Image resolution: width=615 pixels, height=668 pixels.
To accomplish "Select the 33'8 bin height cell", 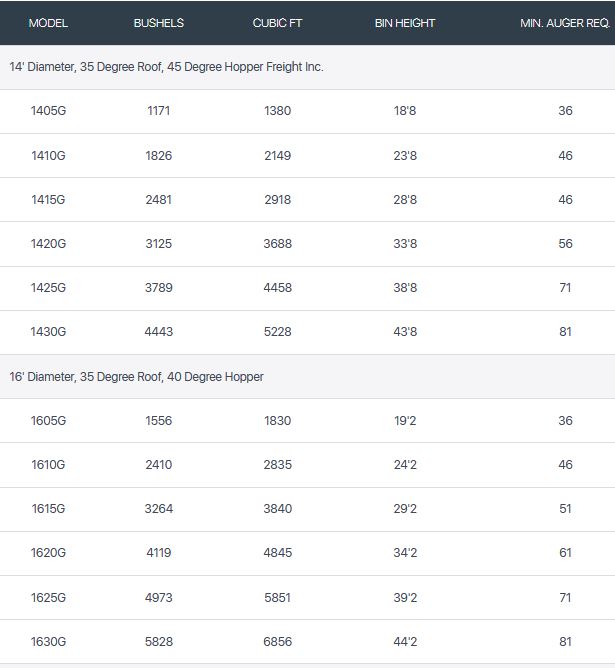I will (404, 244).
